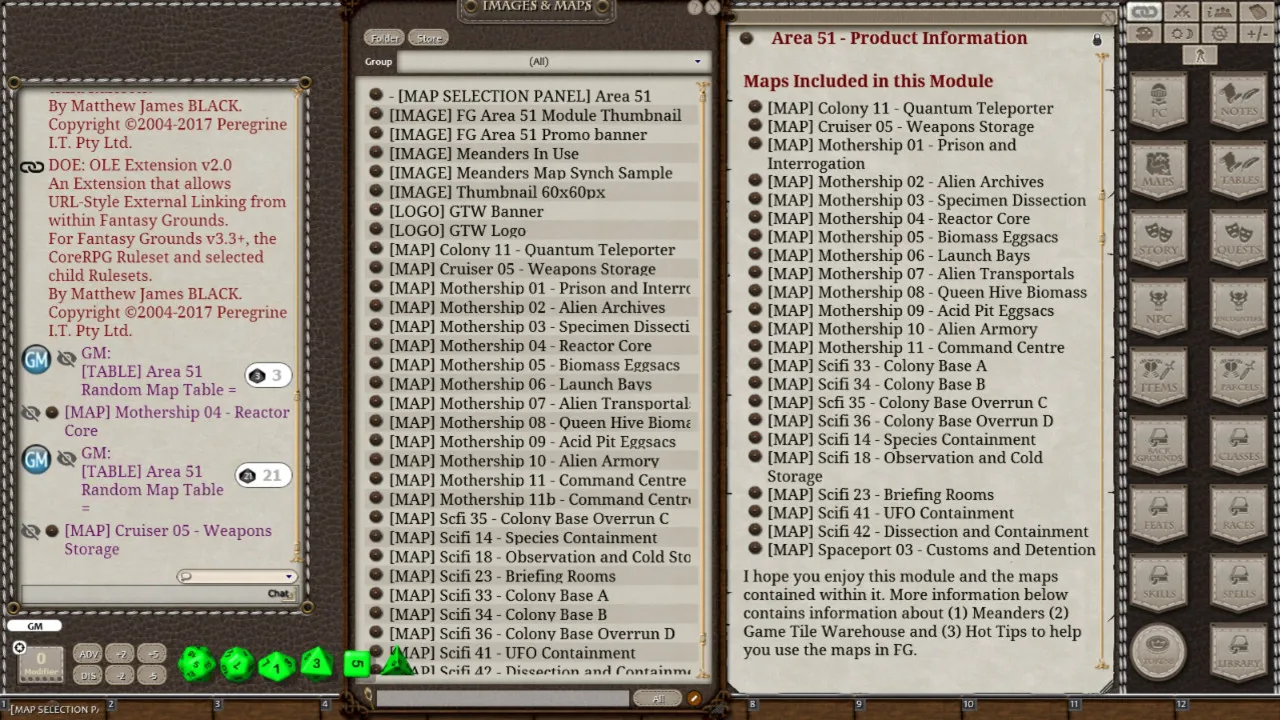Open the Races sidebar button
1280x720 pixels.
click(x=1239, y=514)
